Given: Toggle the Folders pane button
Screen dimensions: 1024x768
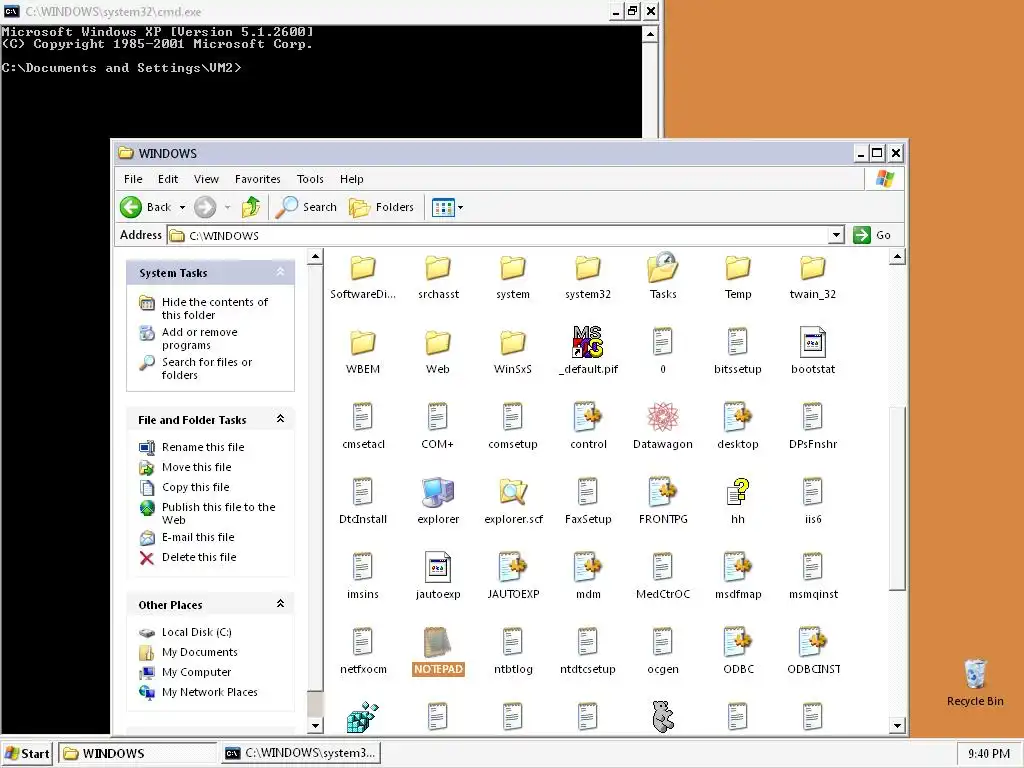Looking at the screenshot, I should pos(382,207).
